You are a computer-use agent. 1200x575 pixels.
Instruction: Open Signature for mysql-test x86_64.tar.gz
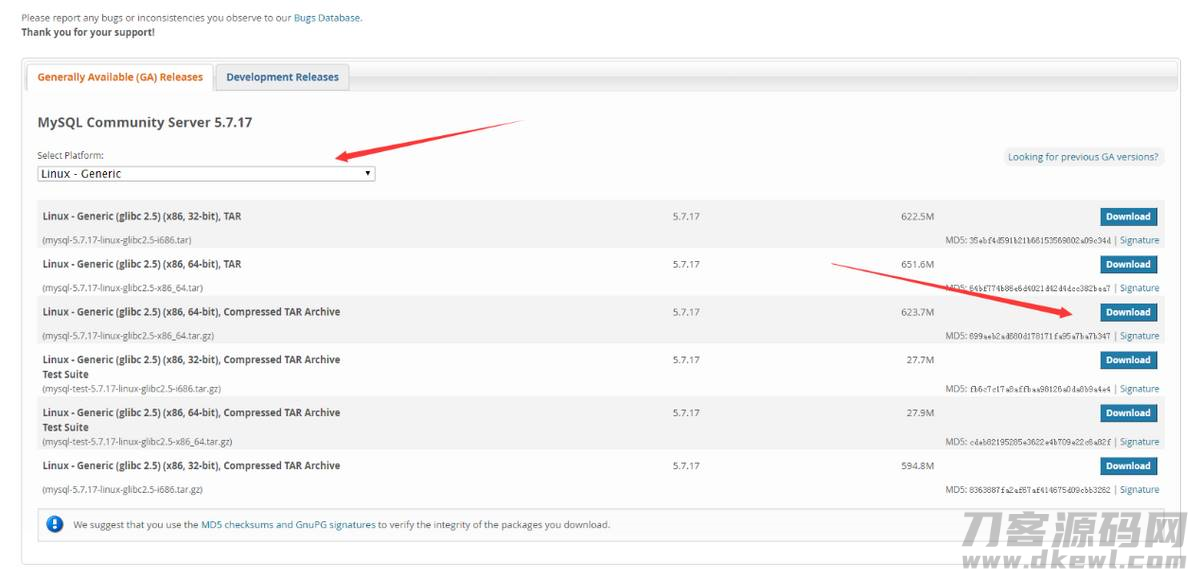pyautogui.click(x=1139, y=442)
